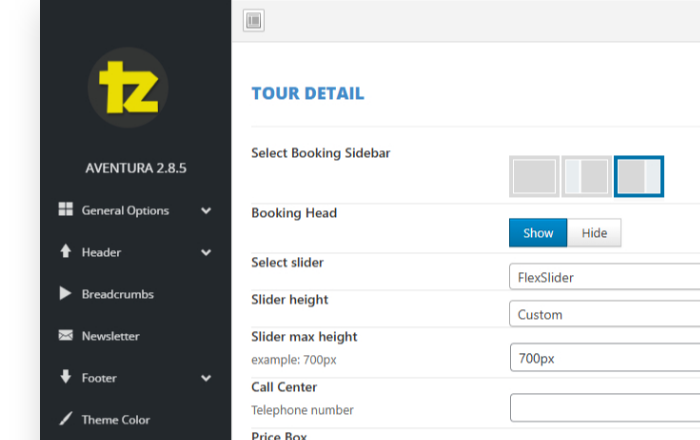The height and width of the screenshot is (440, 700).
Task: Select the left booking sidebar layout
Action: [x=587, y=176]
